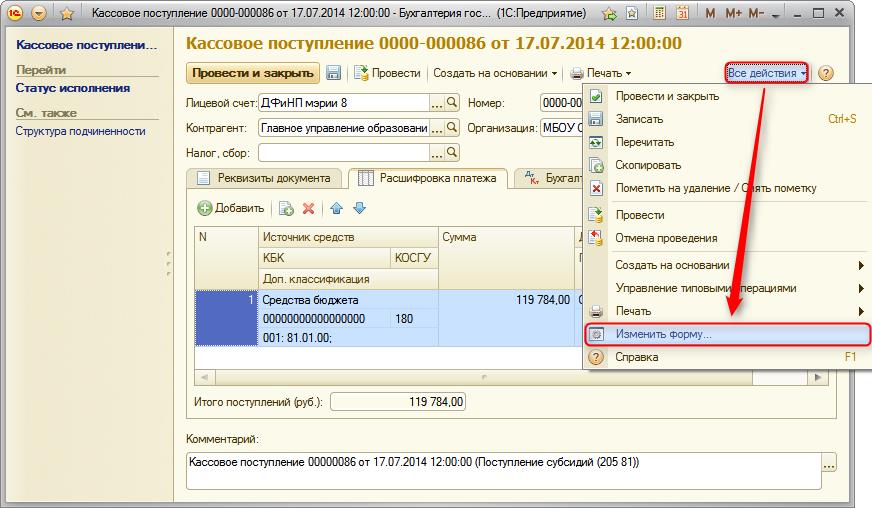Image resolution: width=872 pixels, height=508 pixels.
Task: Click the save diskette icon in toolbar
Action: tap(333, 73)
